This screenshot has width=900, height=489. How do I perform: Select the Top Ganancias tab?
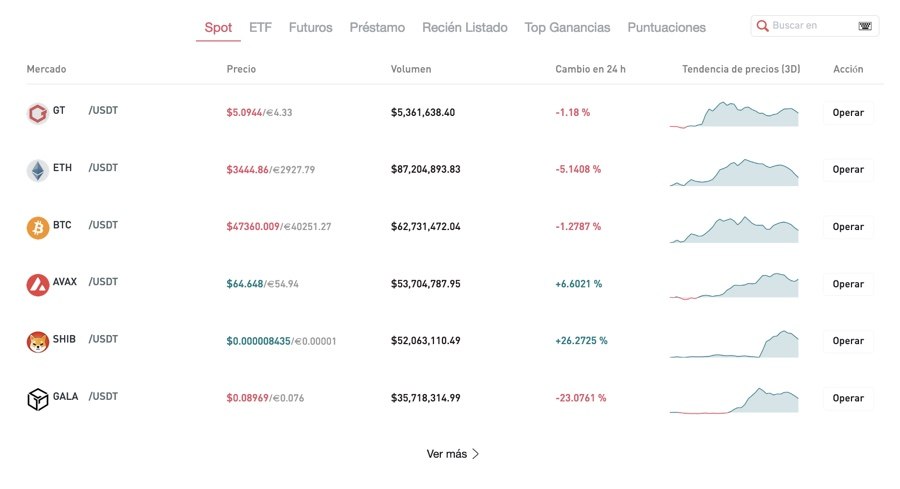click(x=567, y=28)
